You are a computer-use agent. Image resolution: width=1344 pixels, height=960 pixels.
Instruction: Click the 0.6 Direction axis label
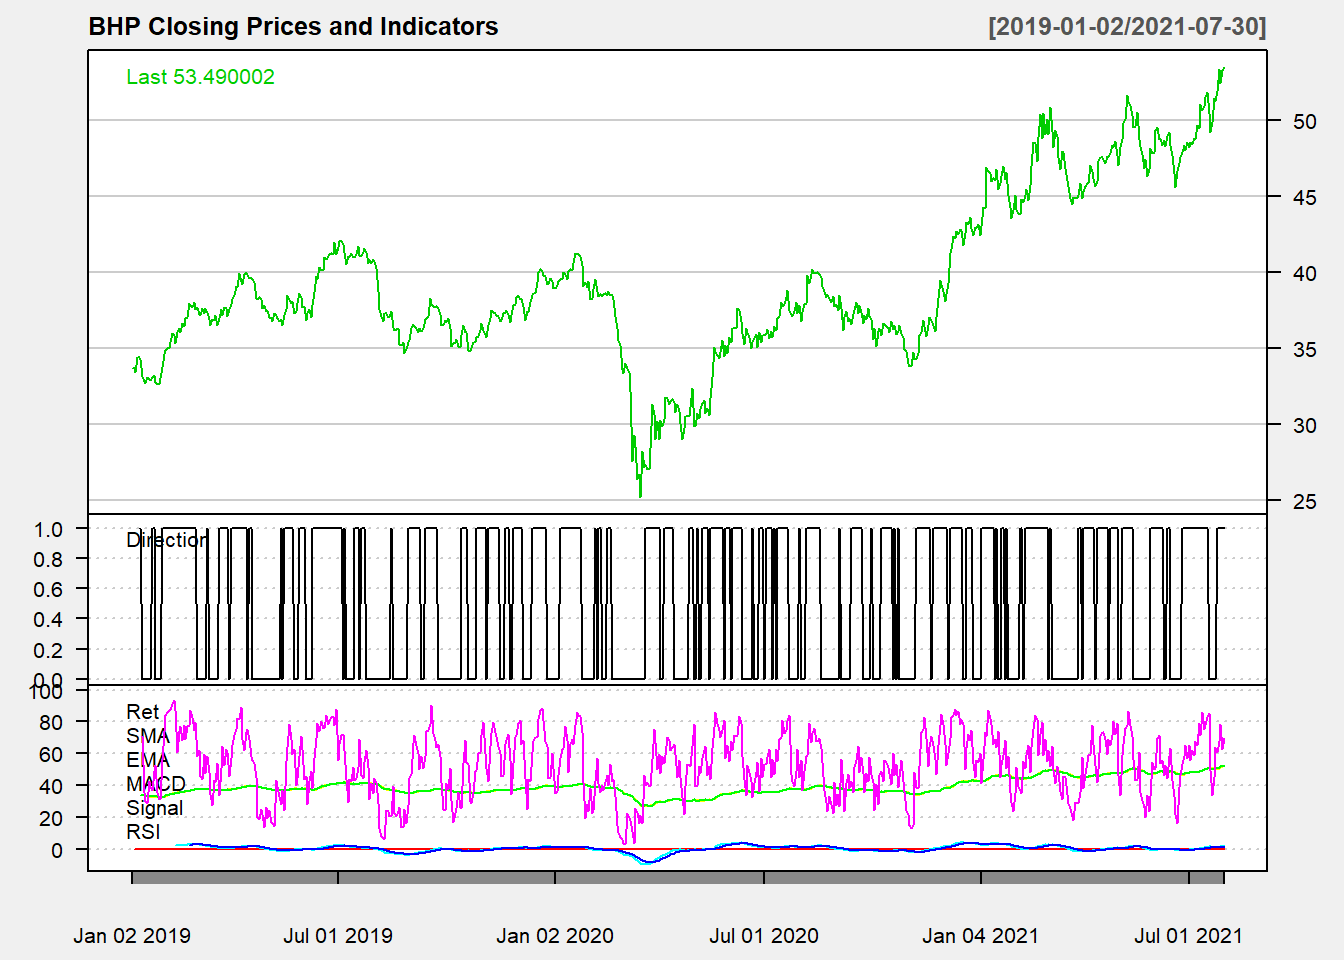point(48,589)
